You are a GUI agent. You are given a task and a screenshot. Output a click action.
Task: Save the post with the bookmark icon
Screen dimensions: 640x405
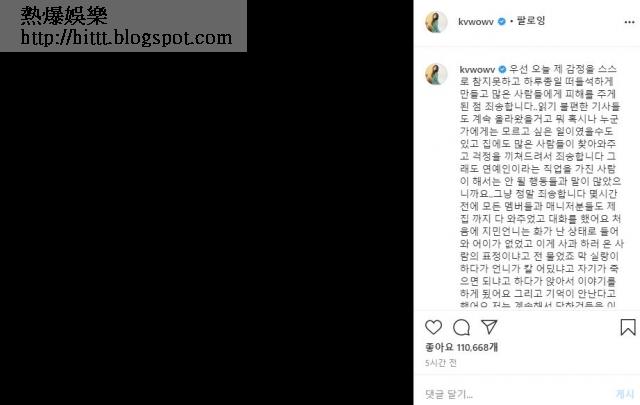click(628, 327)
